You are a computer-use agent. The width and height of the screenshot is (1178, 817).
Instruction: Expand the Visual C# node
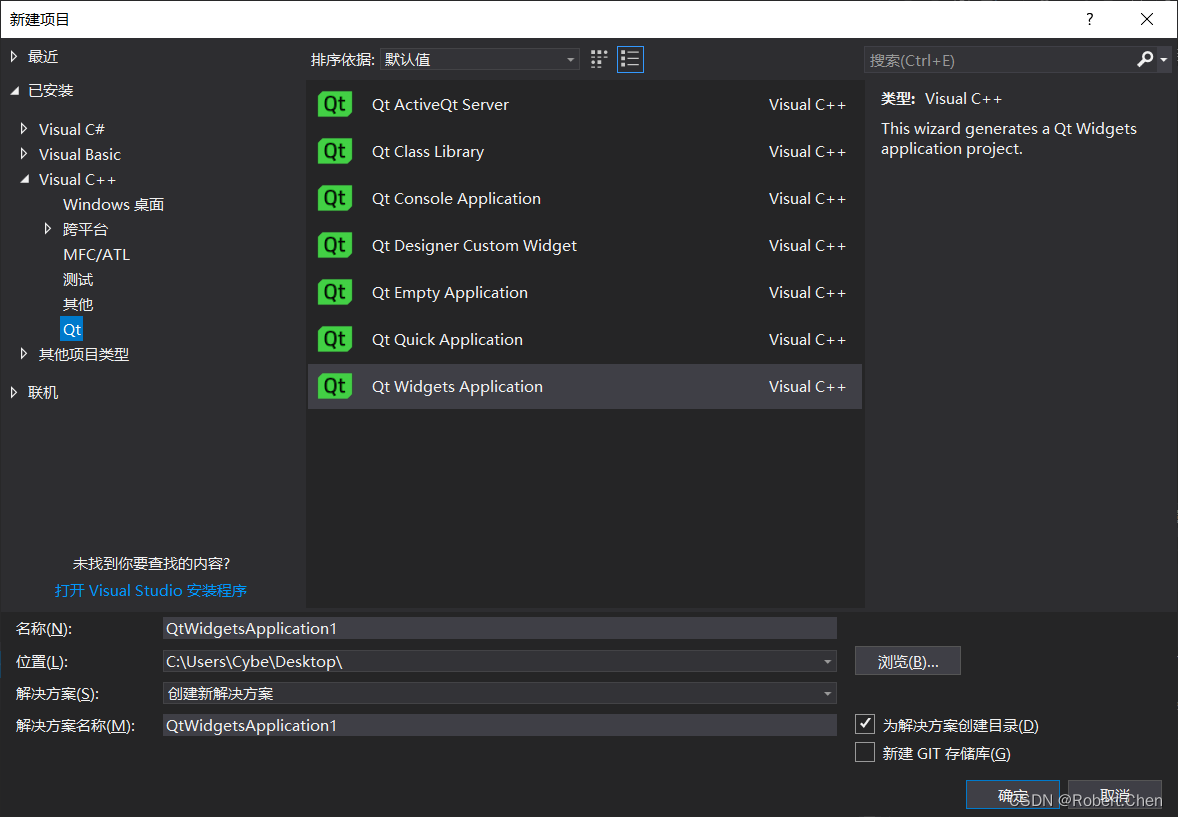tap(24, 129)
